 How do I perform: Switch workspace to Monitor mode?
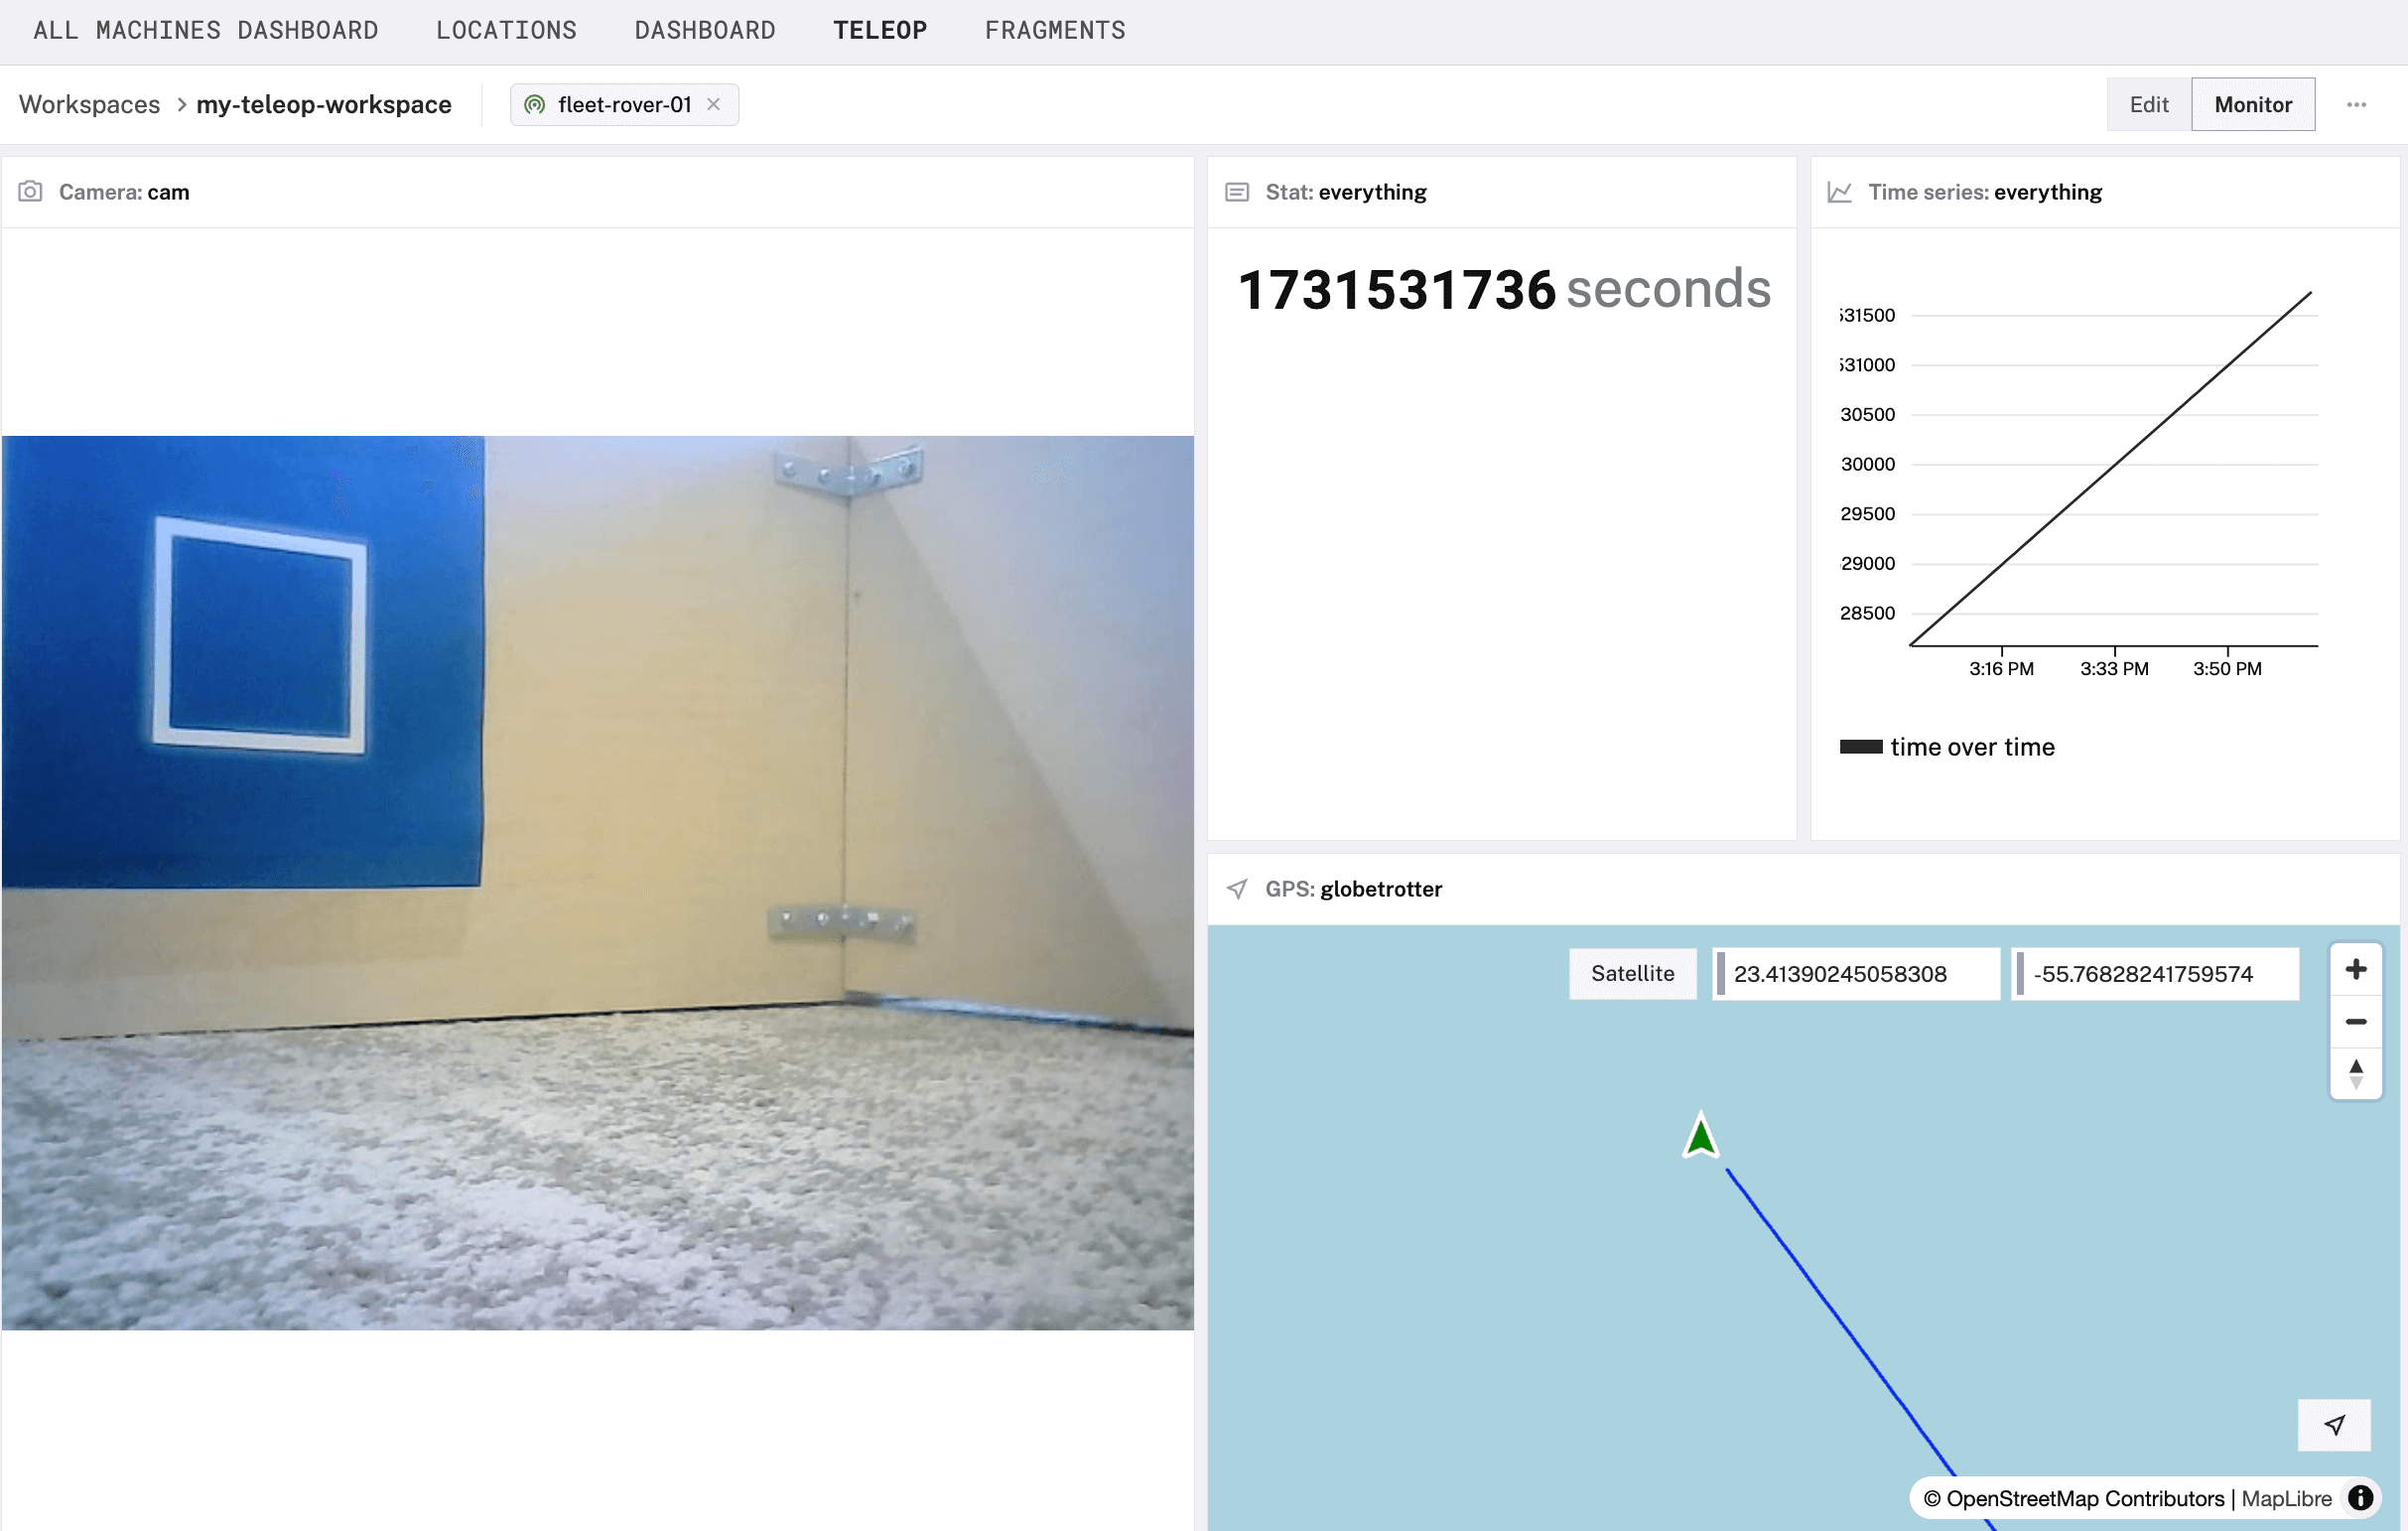coord(2252,104)
